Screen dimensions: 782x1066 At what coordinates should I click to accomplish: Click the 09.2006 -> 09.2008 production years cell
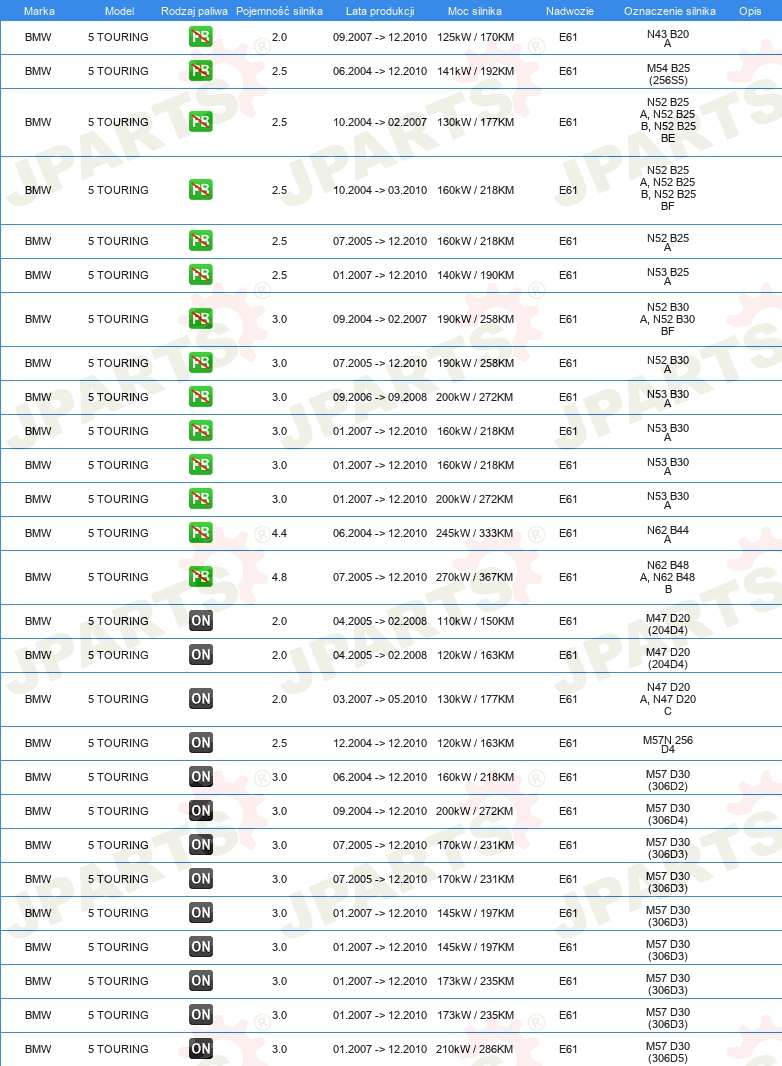[x=380, y=397]
